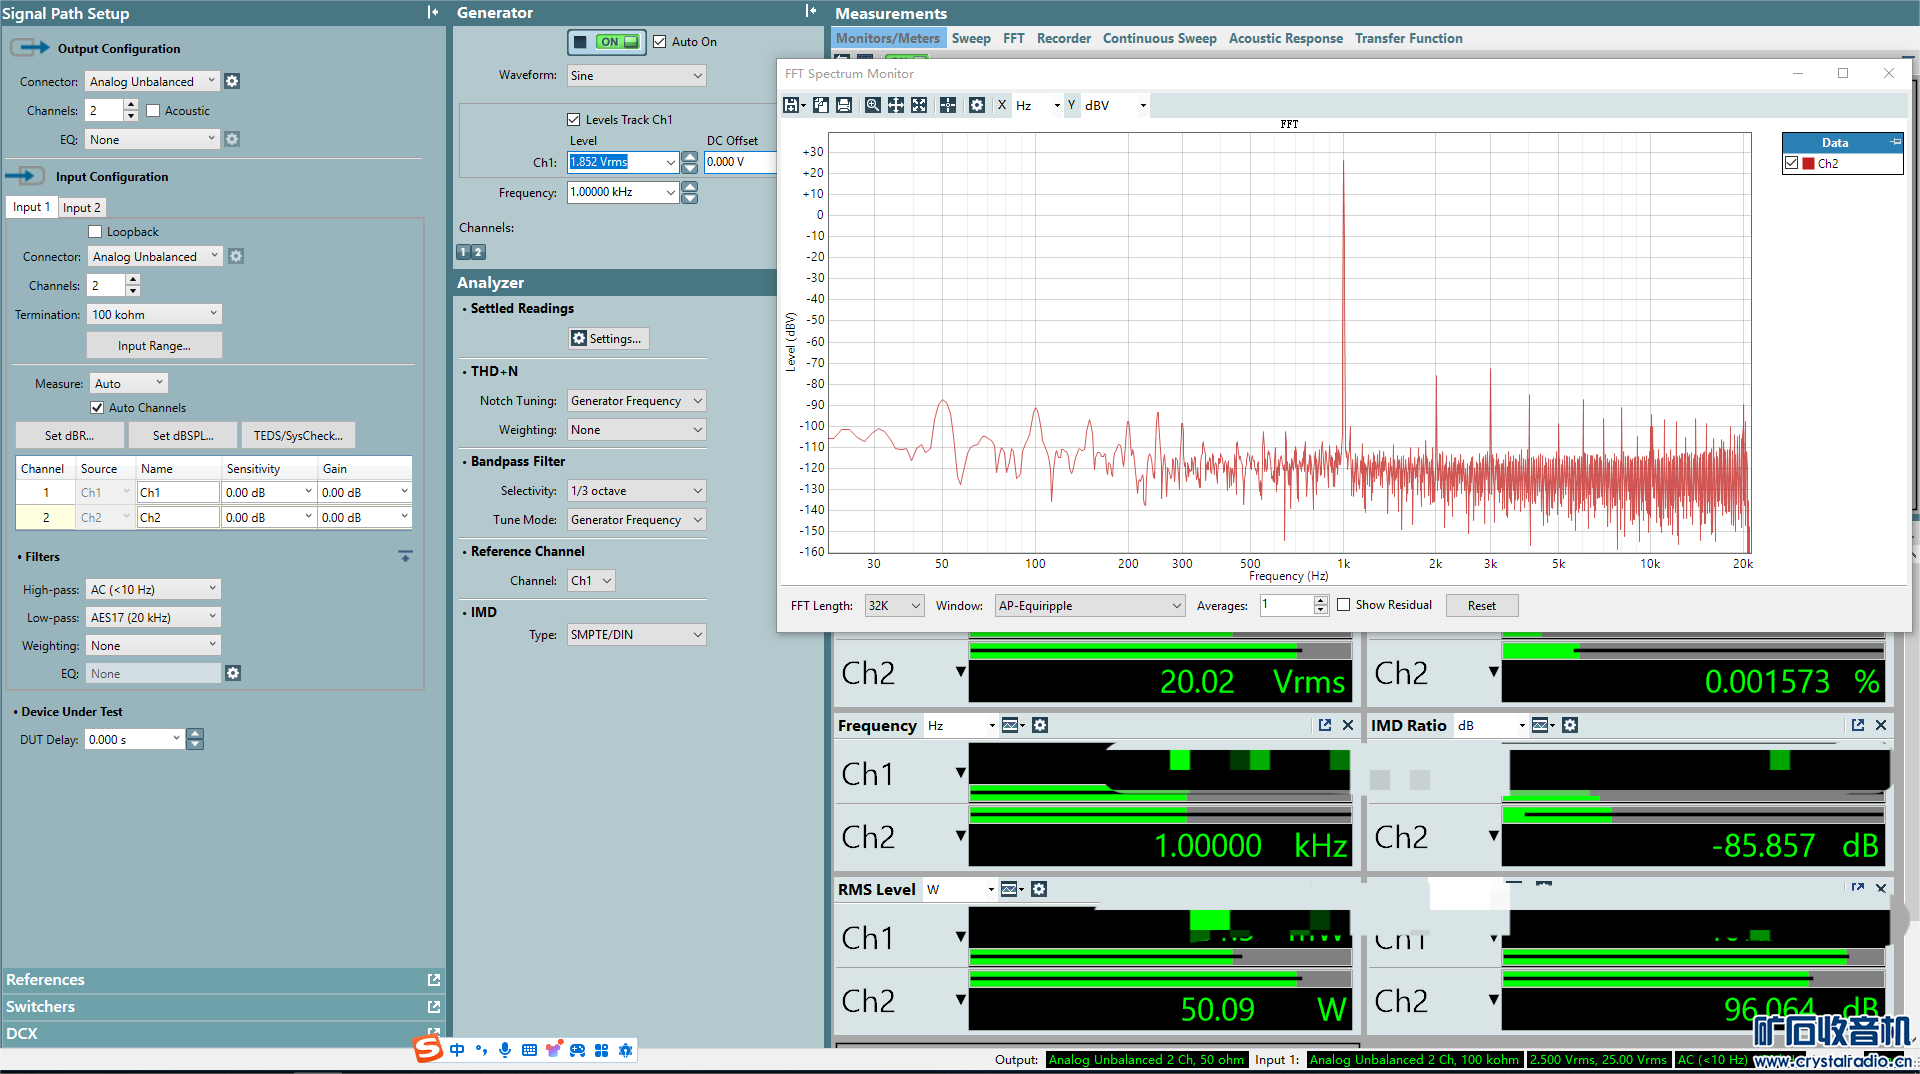1920x1074 pixels.
Task: Open FFT graph properties gear icon
Action: (977, 105)
